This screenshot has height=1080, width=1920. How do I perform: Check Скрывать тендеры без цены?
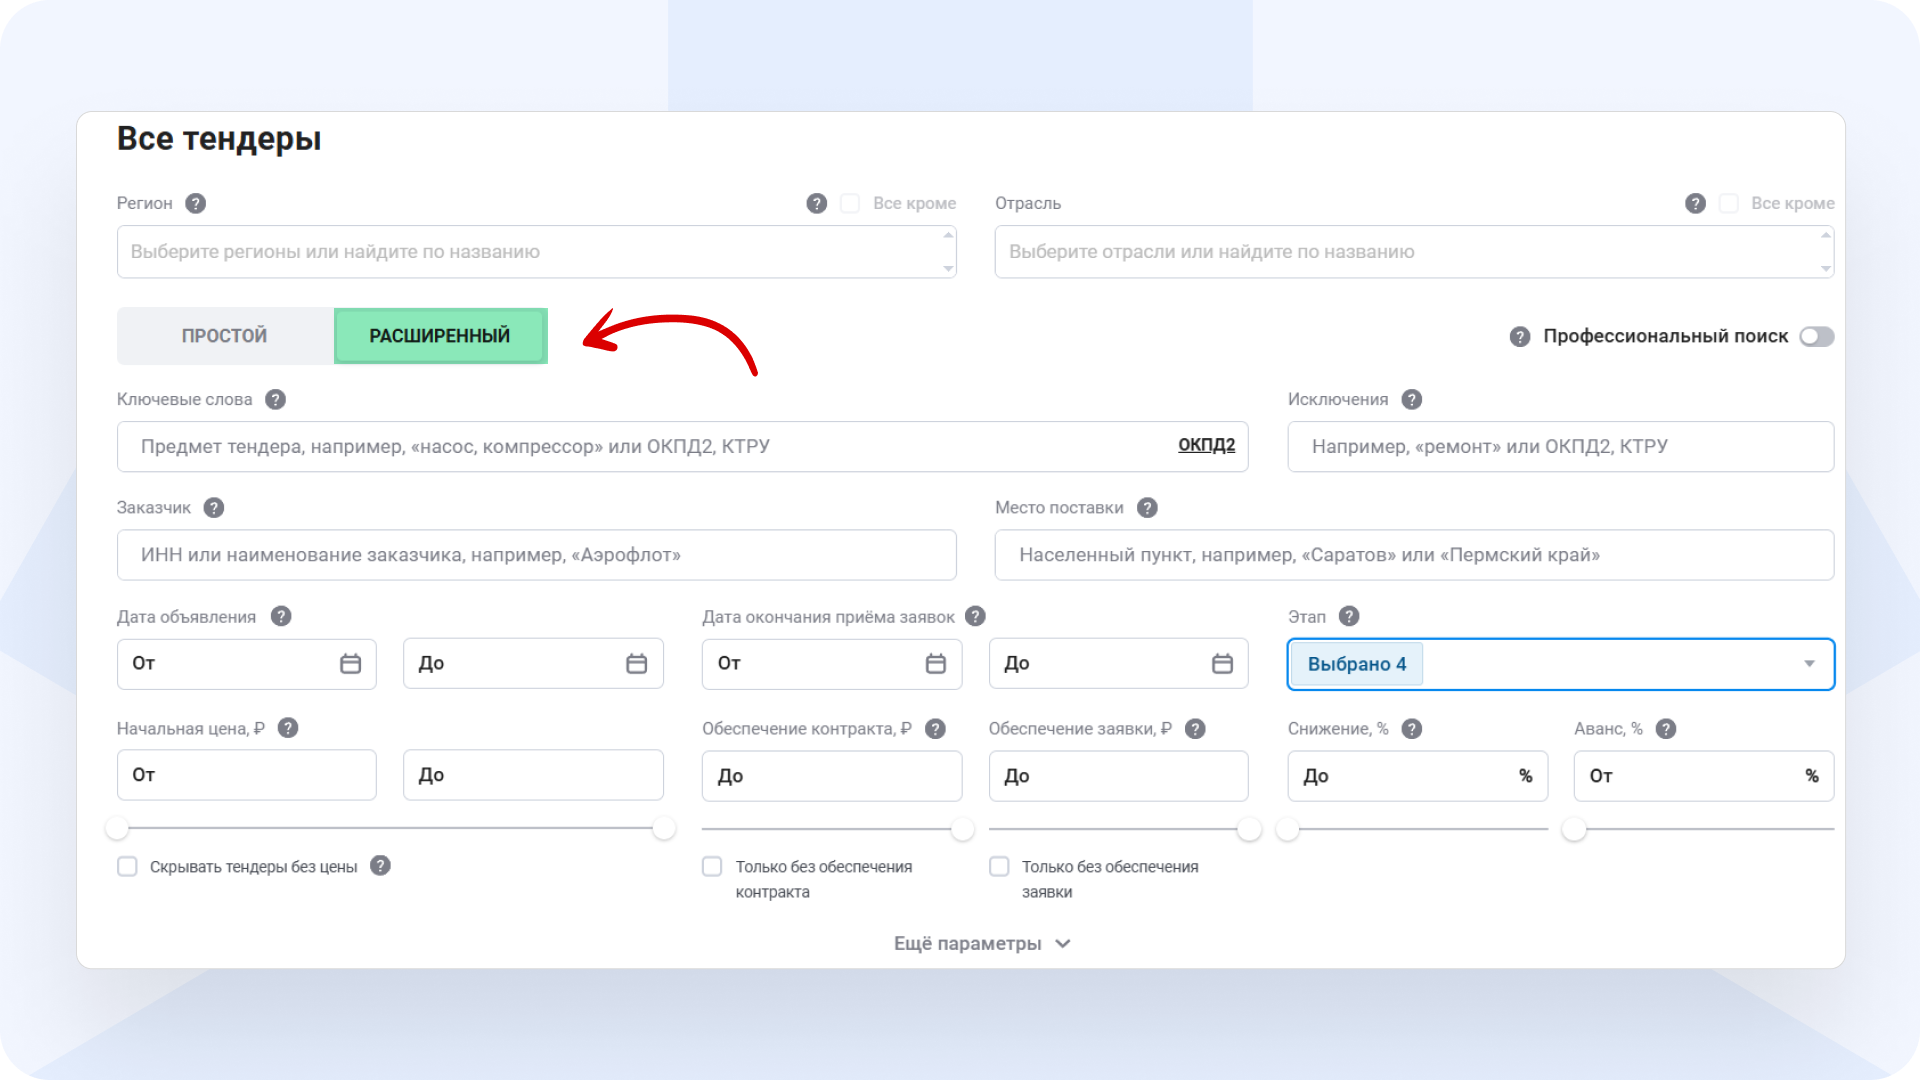coord(127,866)
